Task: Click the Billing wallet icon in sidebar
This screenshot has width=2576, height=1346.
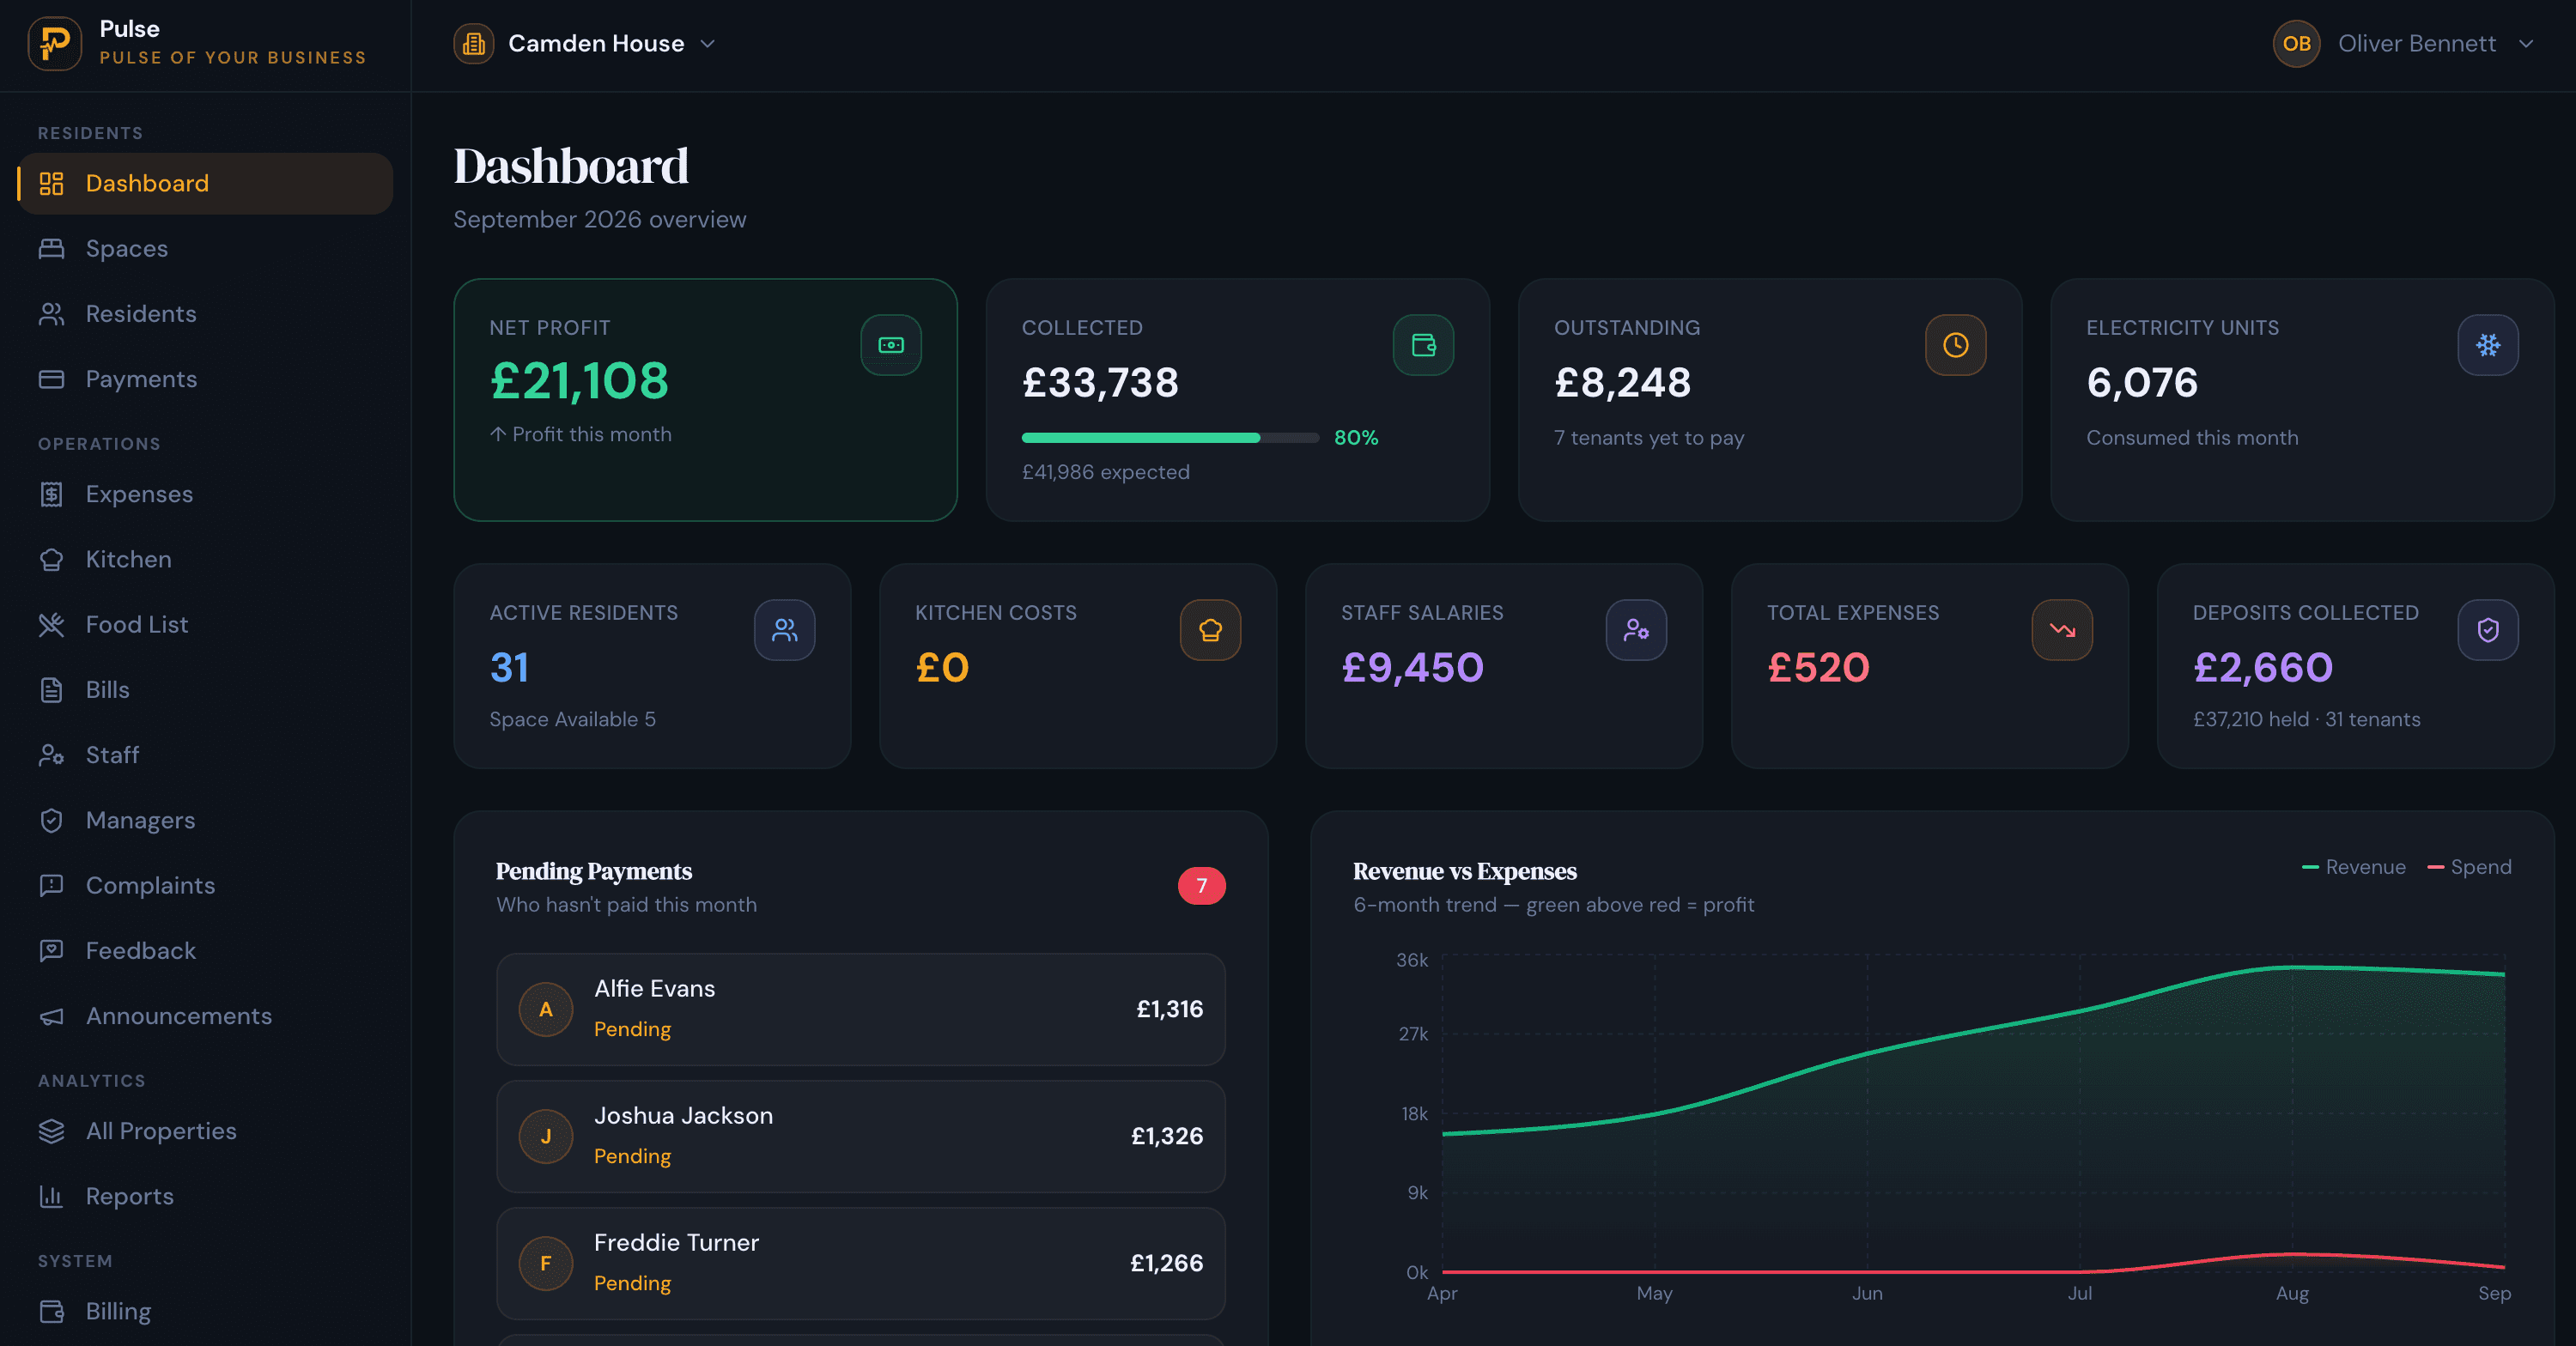Action: point(51,1311)
